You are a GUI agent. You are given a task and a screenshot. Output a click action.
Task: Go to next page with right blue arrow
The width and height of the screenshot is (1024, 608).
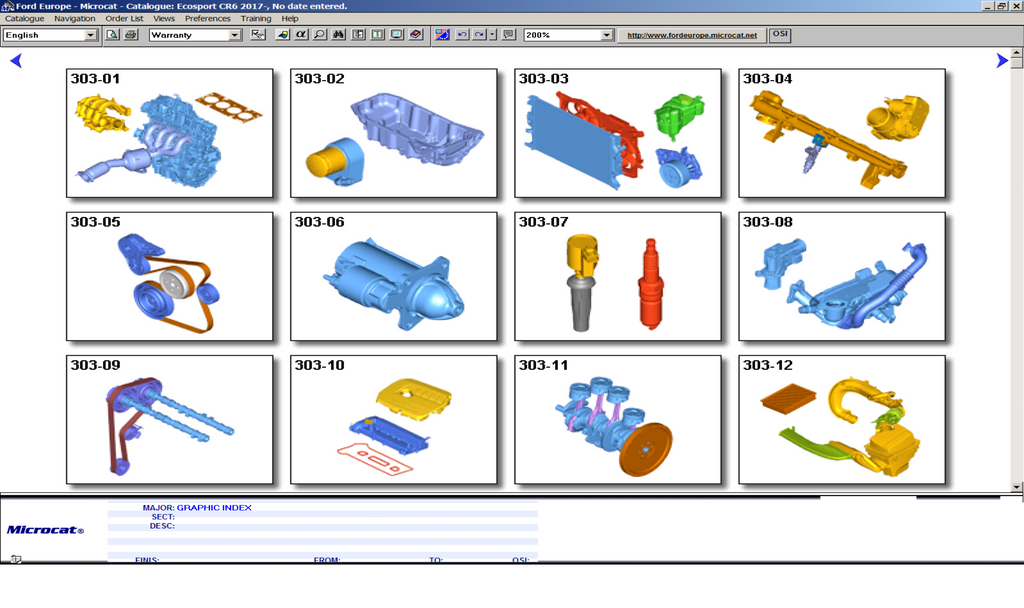coord(1002,61)
